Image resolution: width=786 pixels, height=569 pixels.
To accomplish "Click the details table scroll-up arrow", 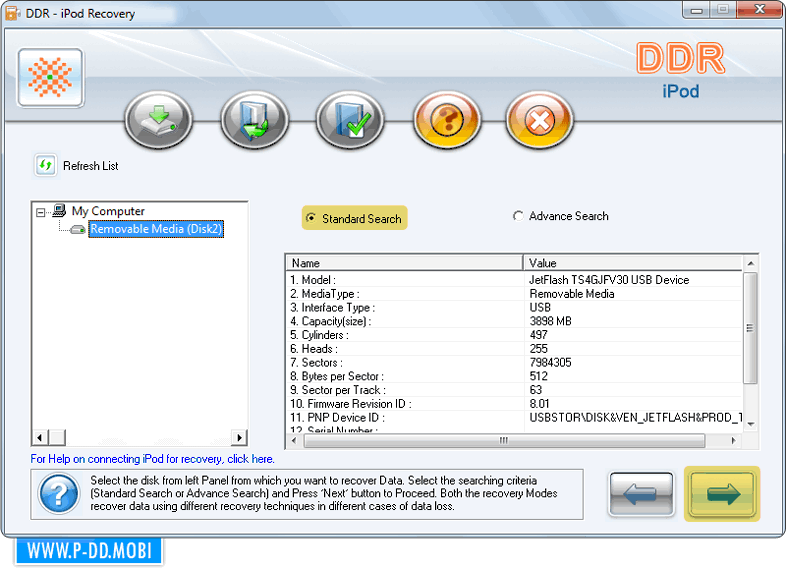I will (750, 263).
